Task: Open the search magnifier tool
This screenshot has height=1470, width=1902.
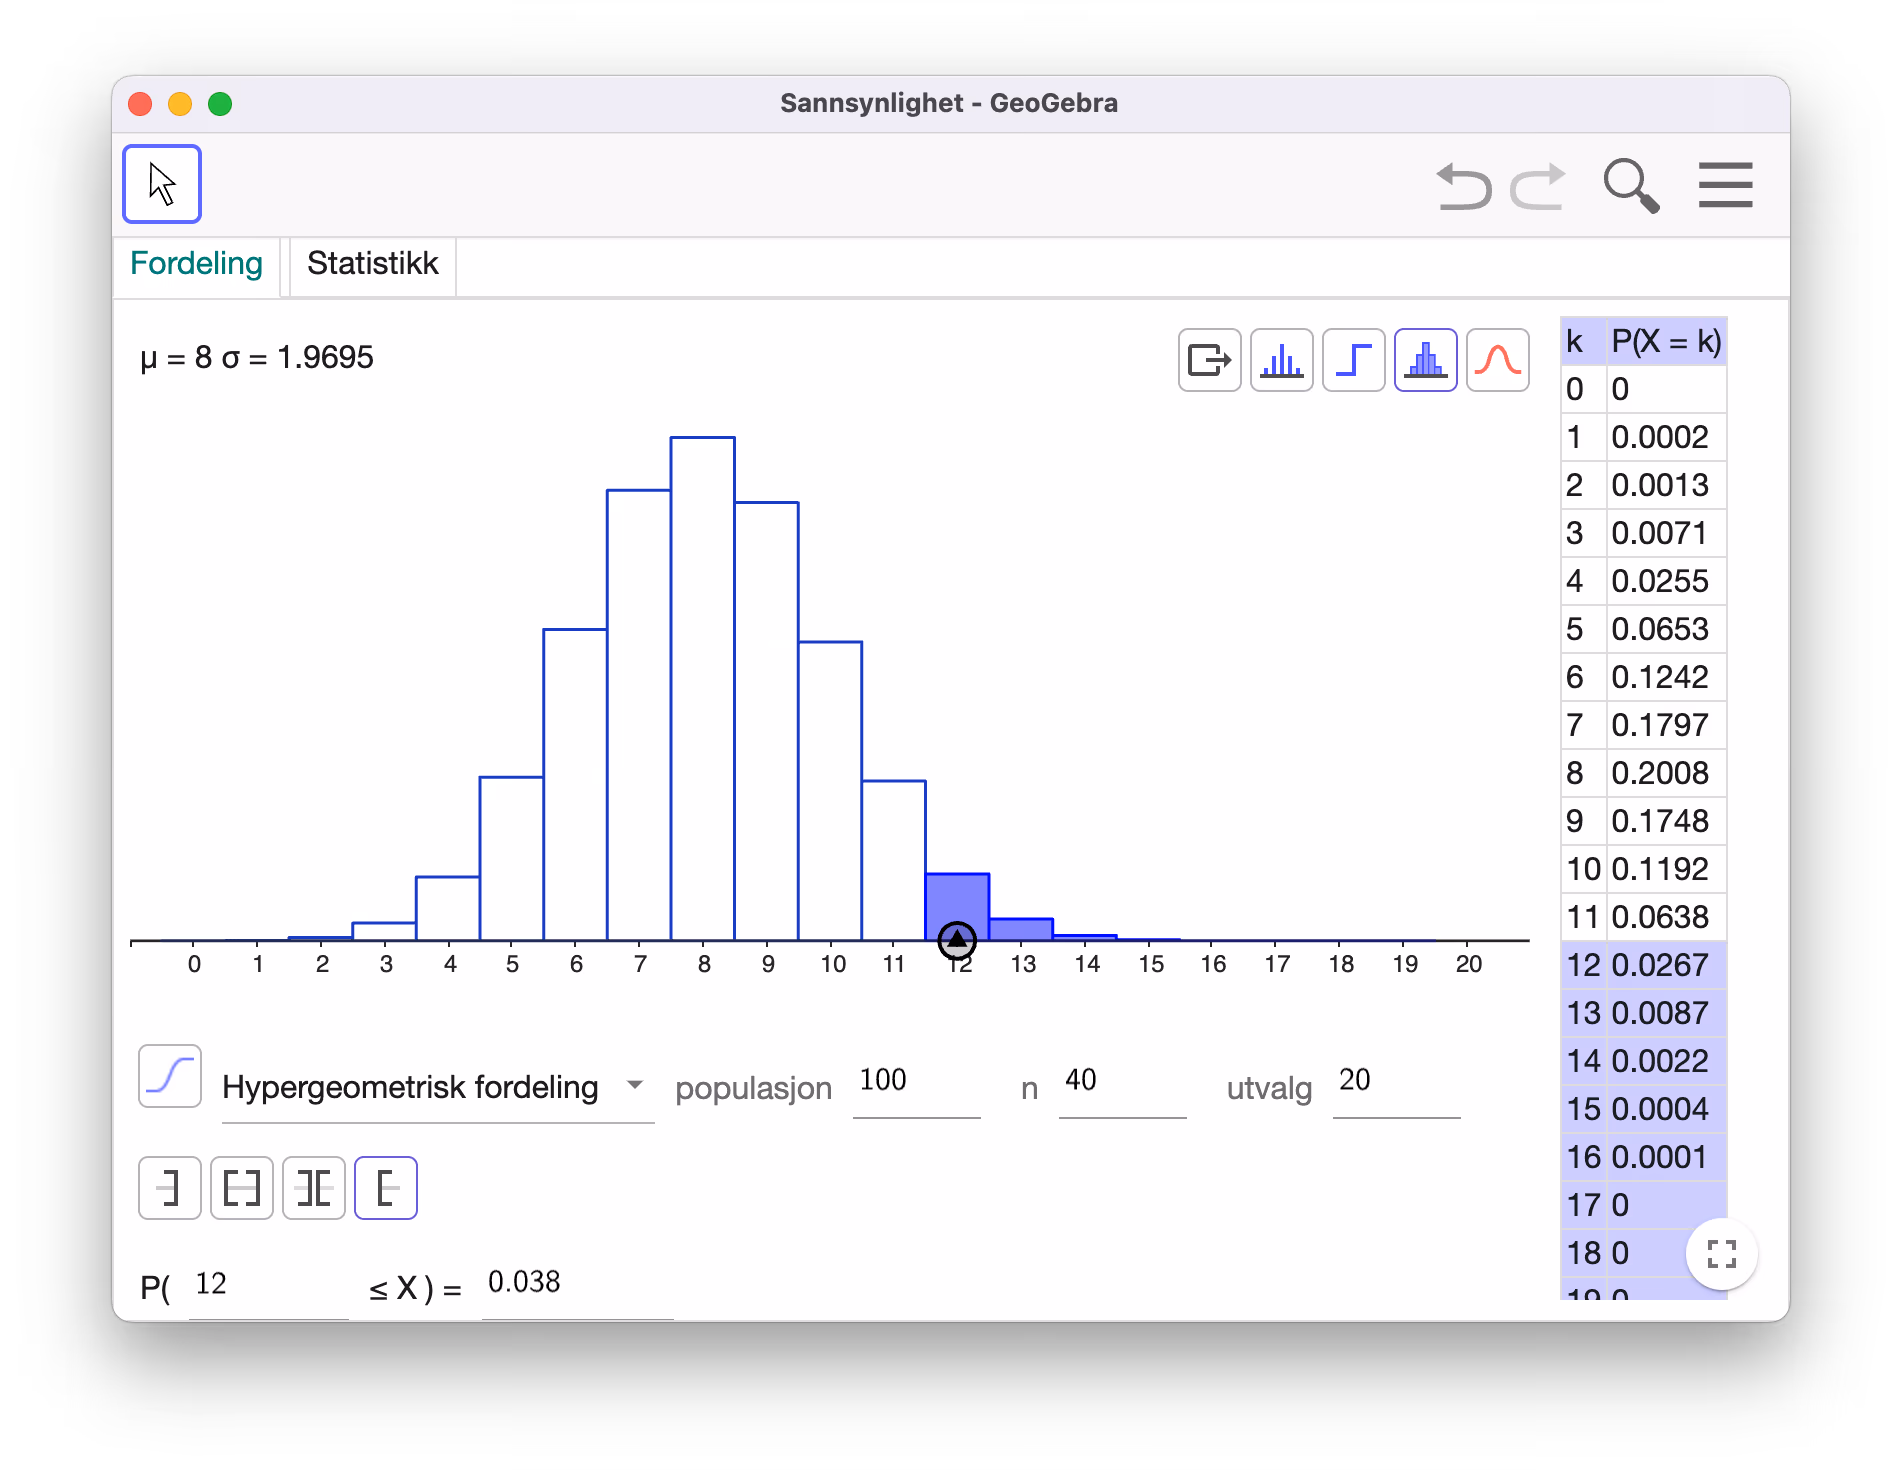Action: click(x=1631, y=186)
